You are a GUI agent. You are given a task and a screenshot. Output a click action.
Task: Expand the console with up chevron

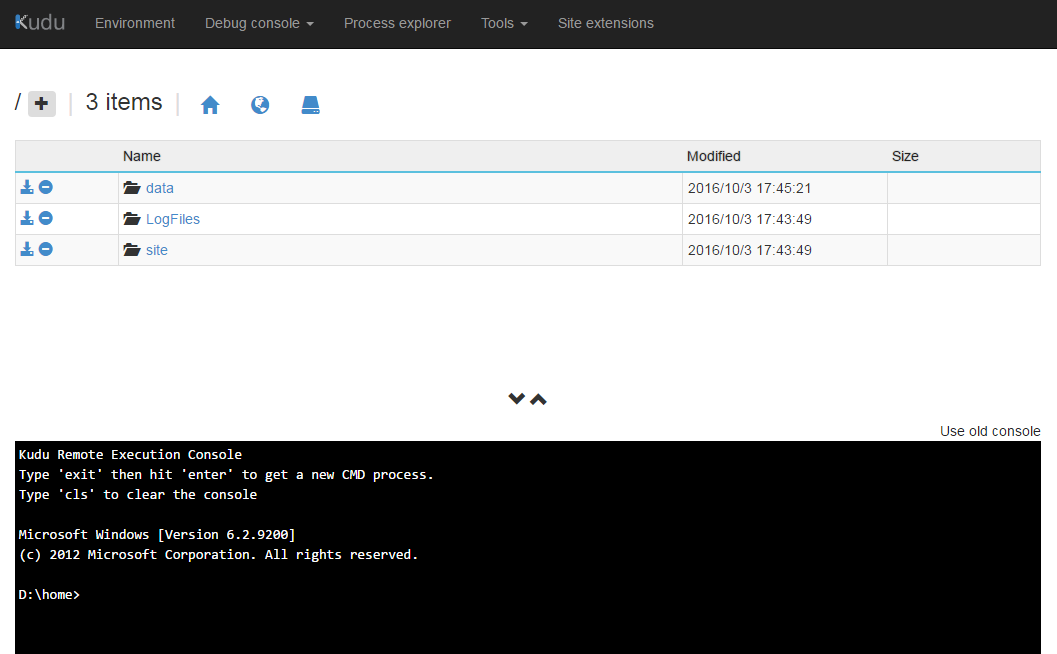click(x=538, y=399)
